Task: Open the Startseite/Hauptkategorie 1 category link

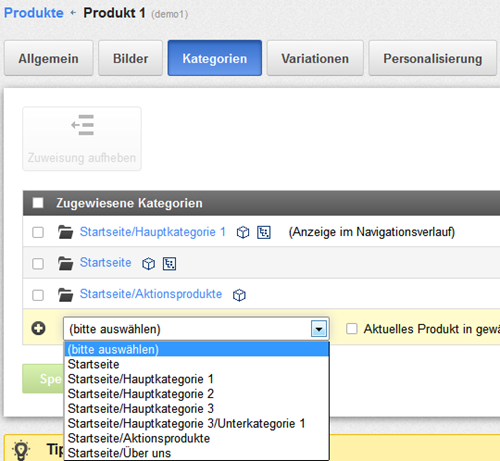Action: (x=153, y=232)
